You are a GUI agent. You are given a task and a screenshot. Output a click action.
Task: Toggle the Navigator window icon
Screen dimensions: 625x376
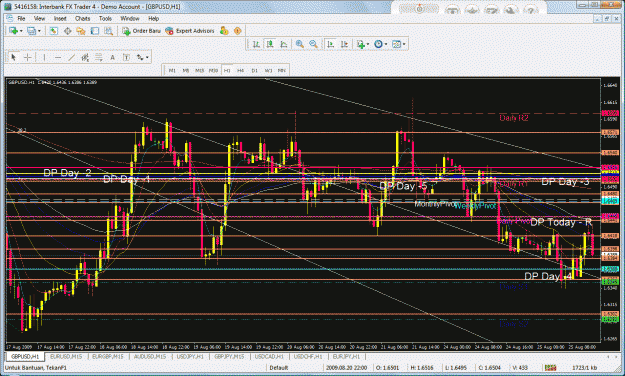(x=81, y=31)
